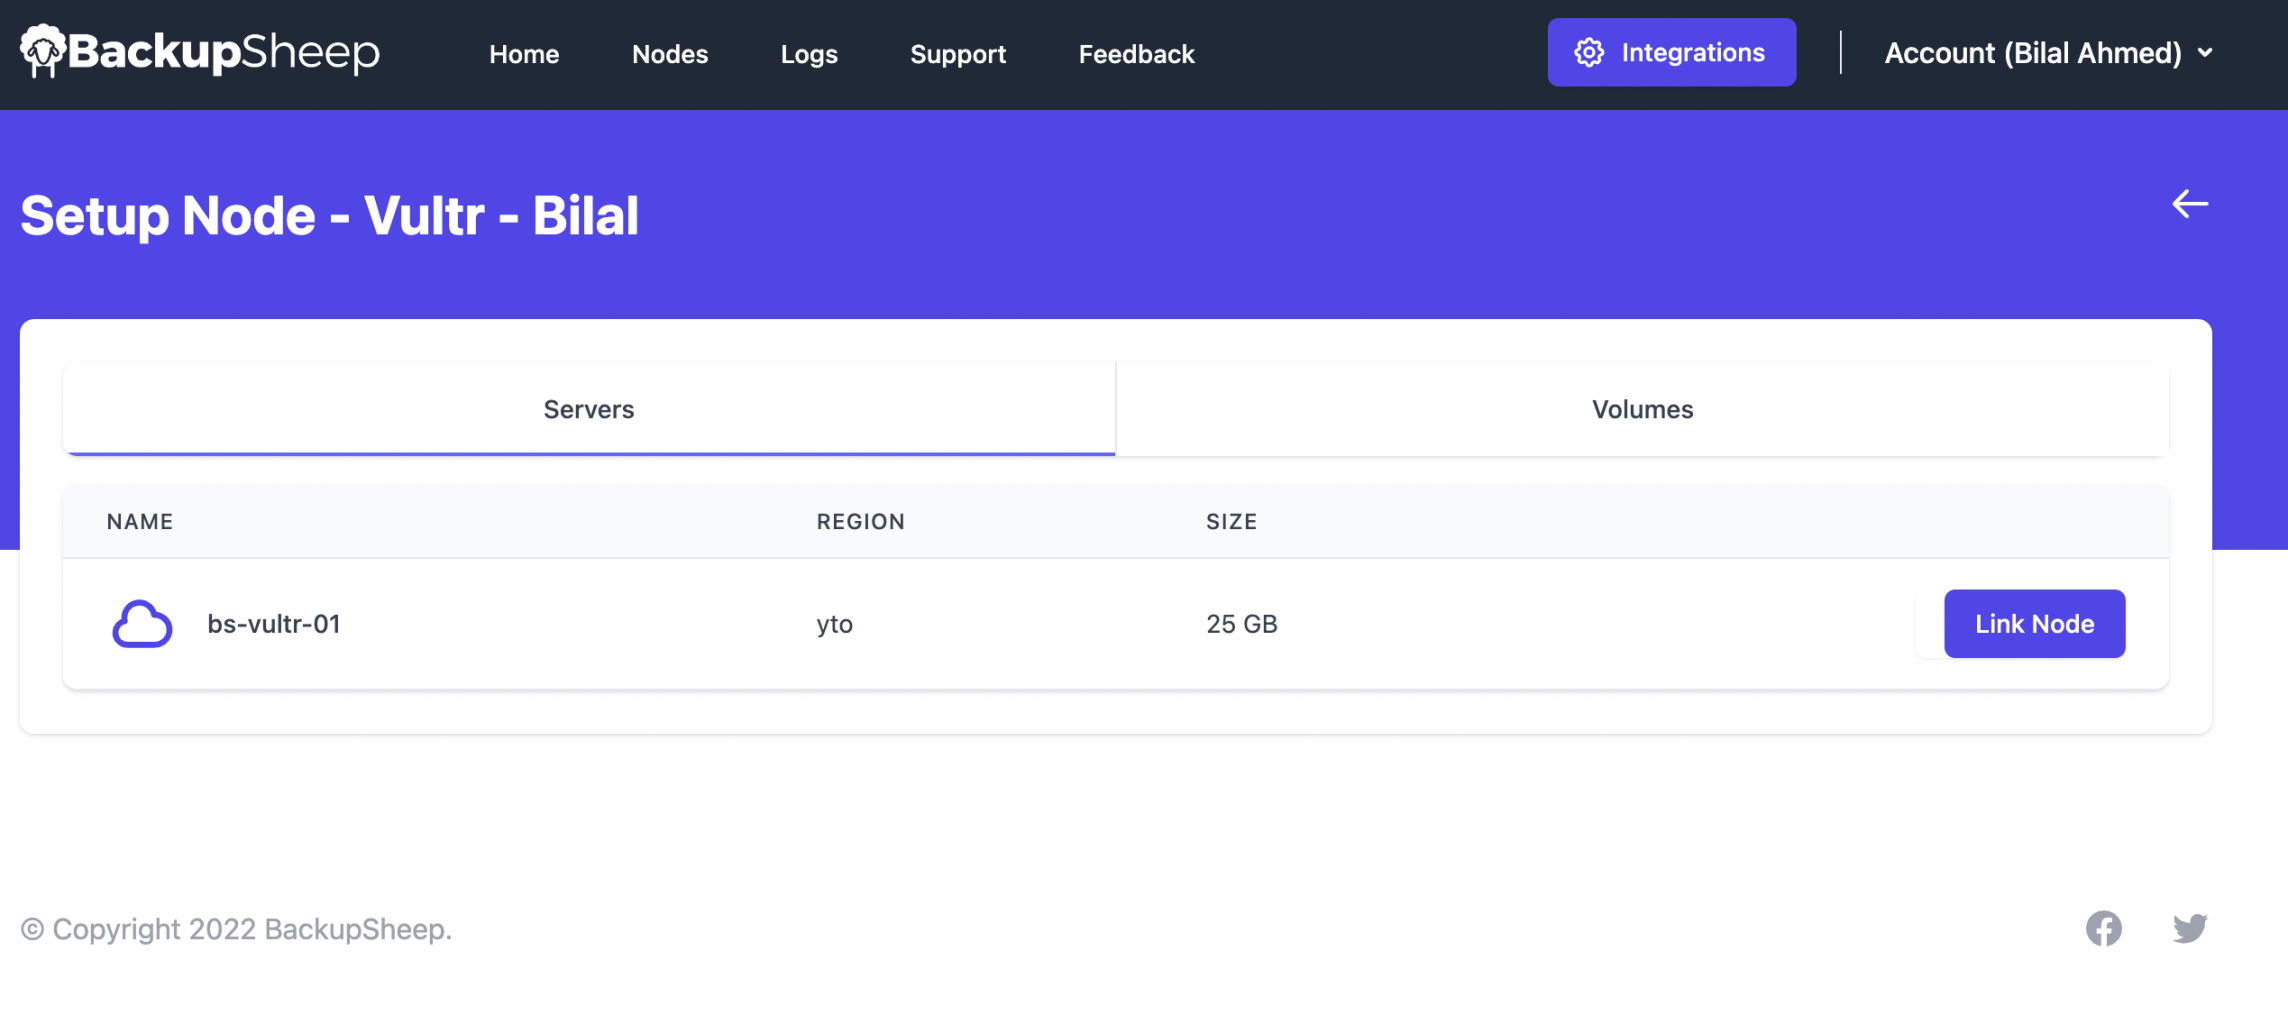Image resolution: width=2288 pixels, height=1024 pixels.
Task: Click the yto region value
Action: [x=834, y=625]
